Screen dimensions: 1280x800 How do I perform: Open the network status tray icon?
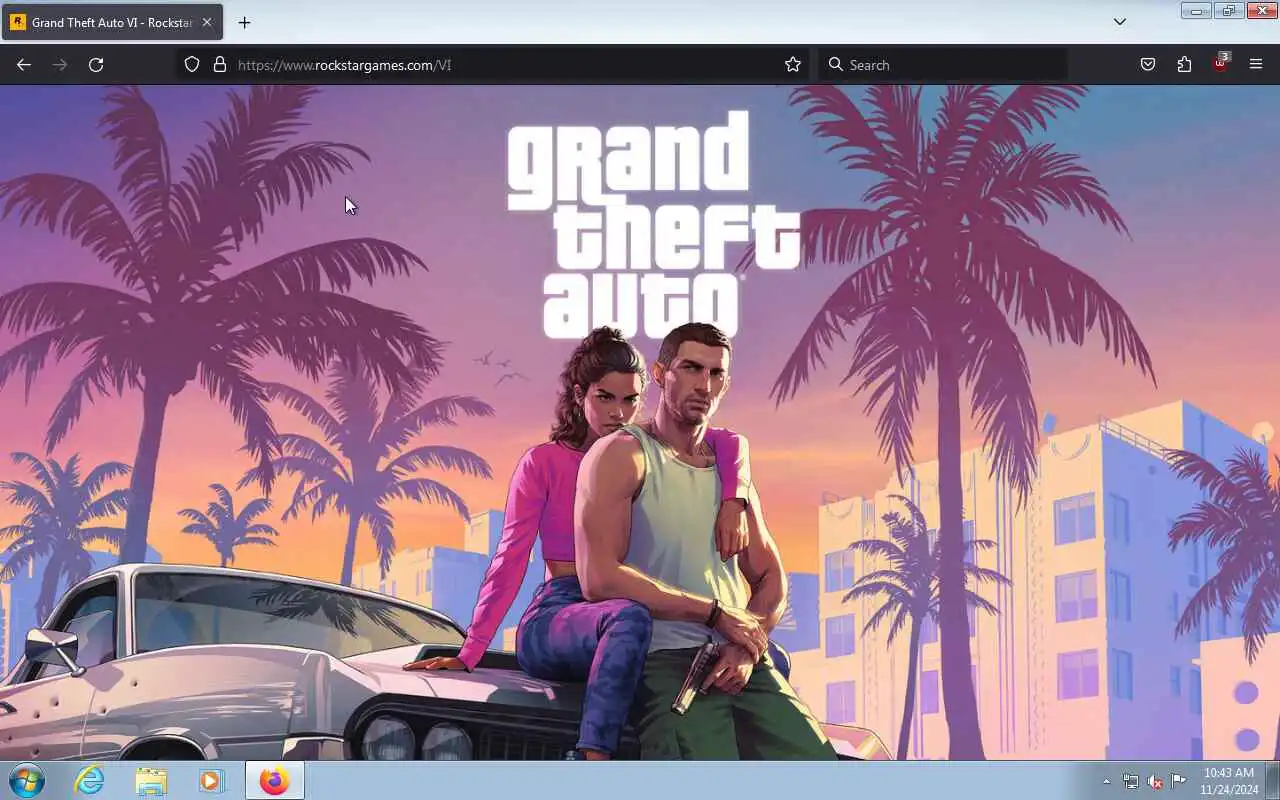(x=1130, y=781)
